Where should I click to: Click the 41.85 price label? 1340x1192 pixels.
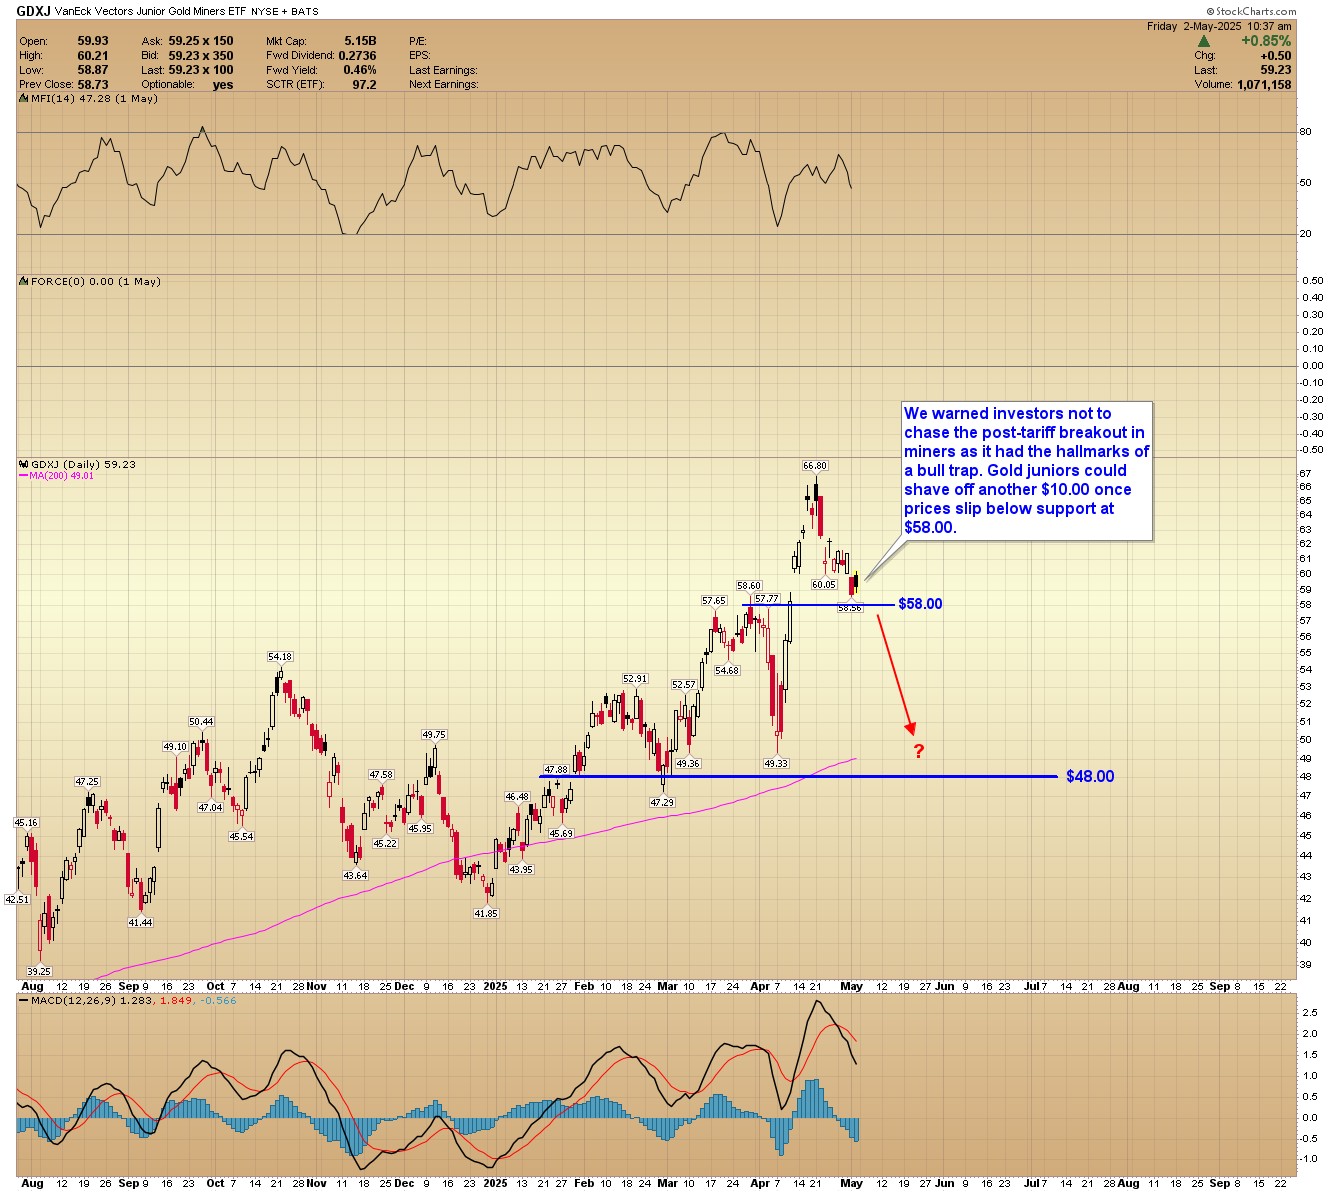pyautogui.click(x=486, y=914)
